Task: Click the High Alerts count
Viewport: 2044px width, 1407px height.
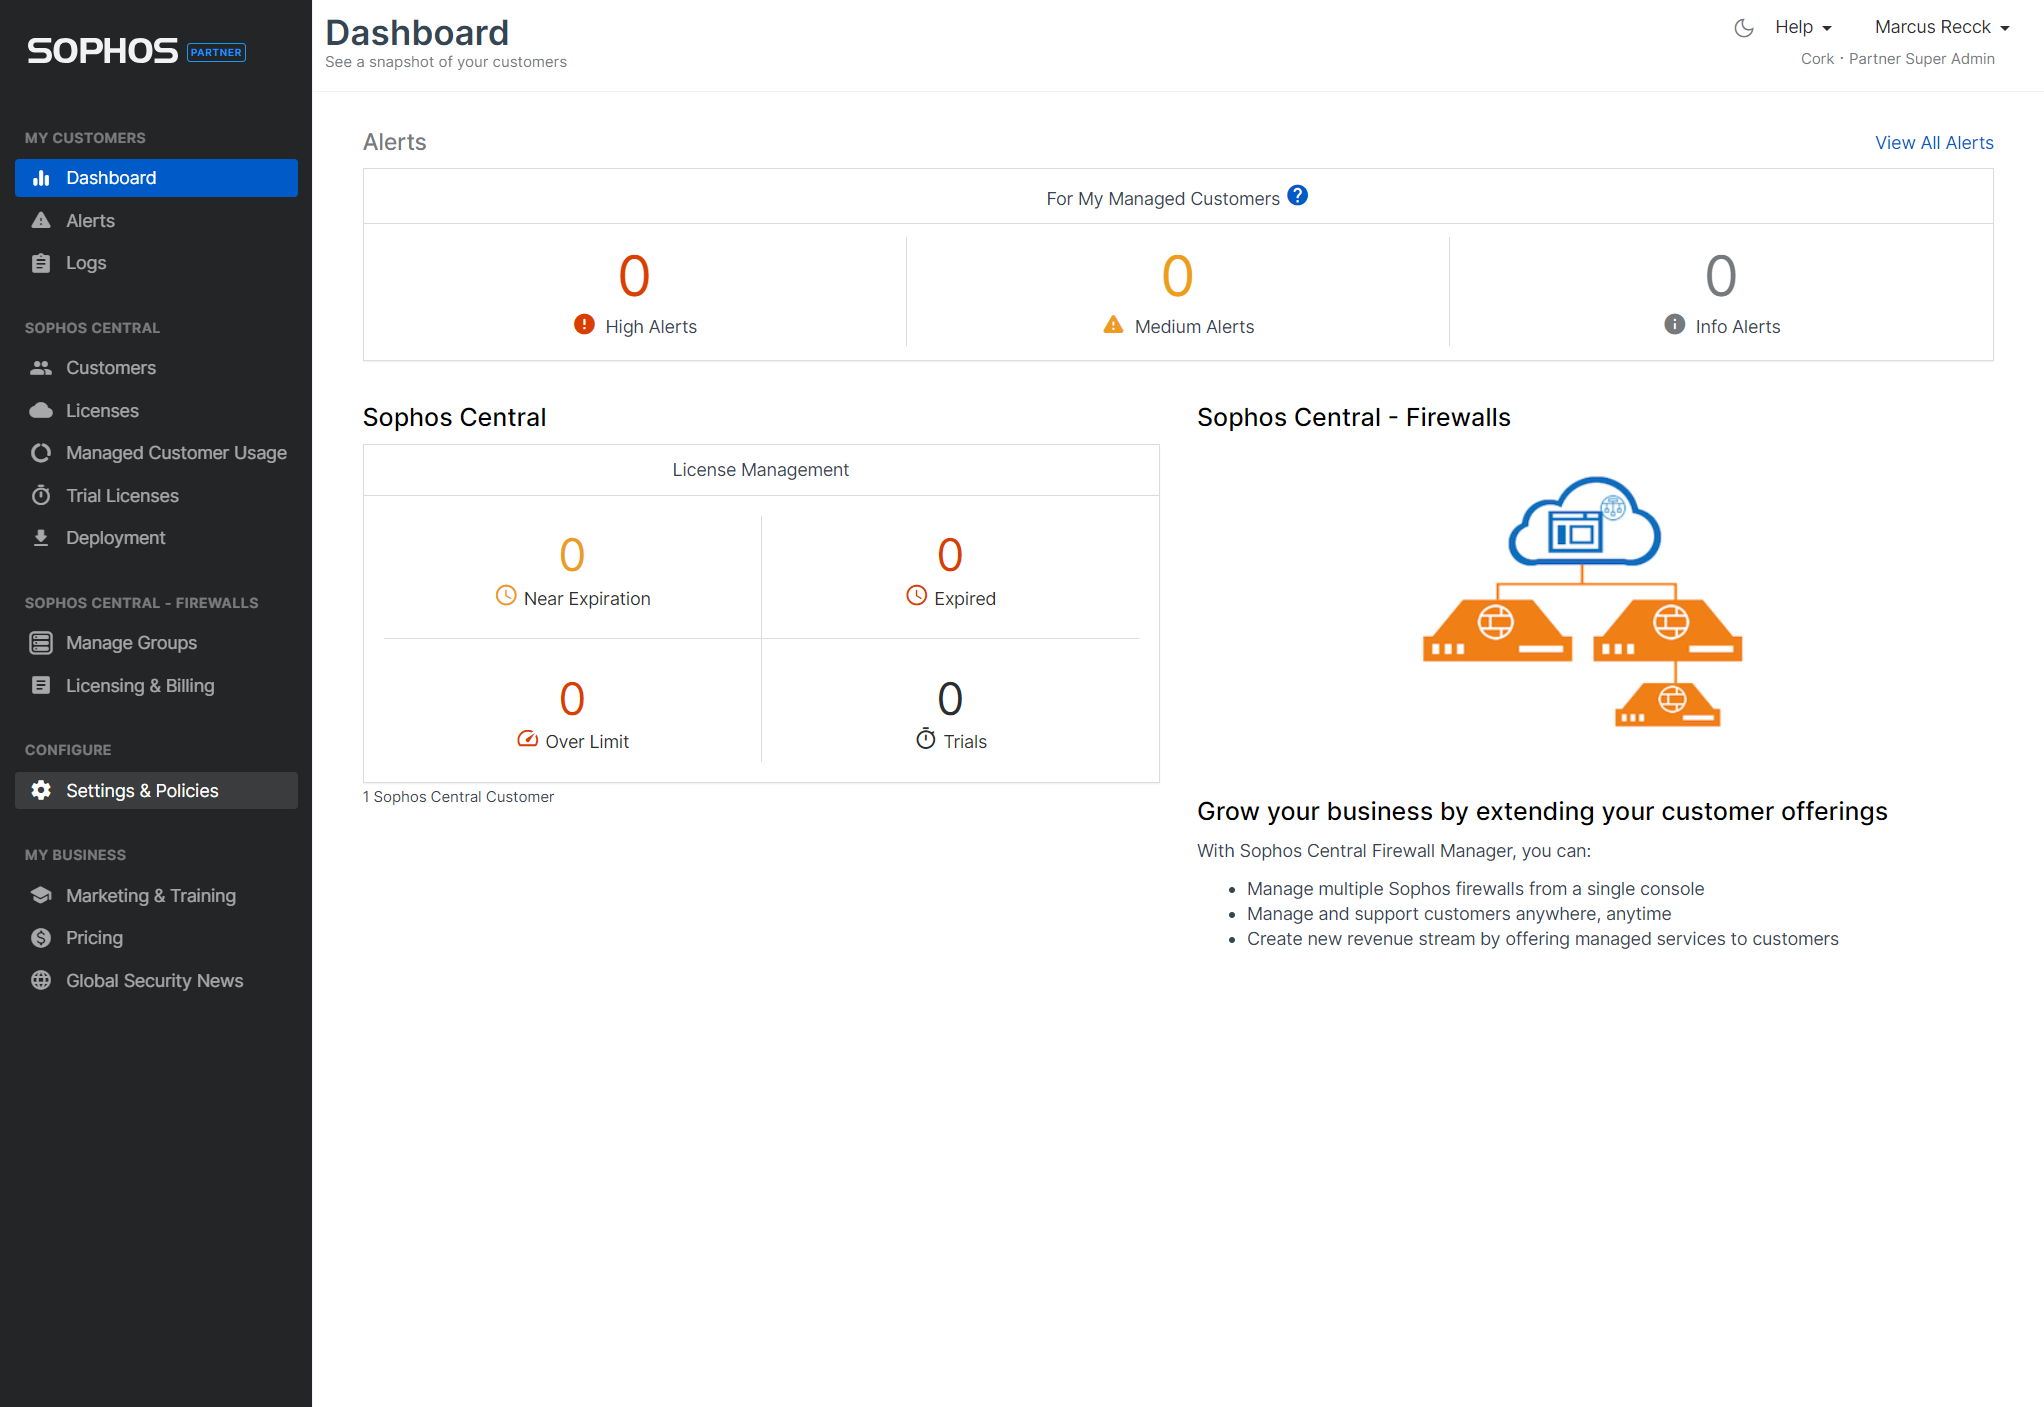Action: point(634,276)
